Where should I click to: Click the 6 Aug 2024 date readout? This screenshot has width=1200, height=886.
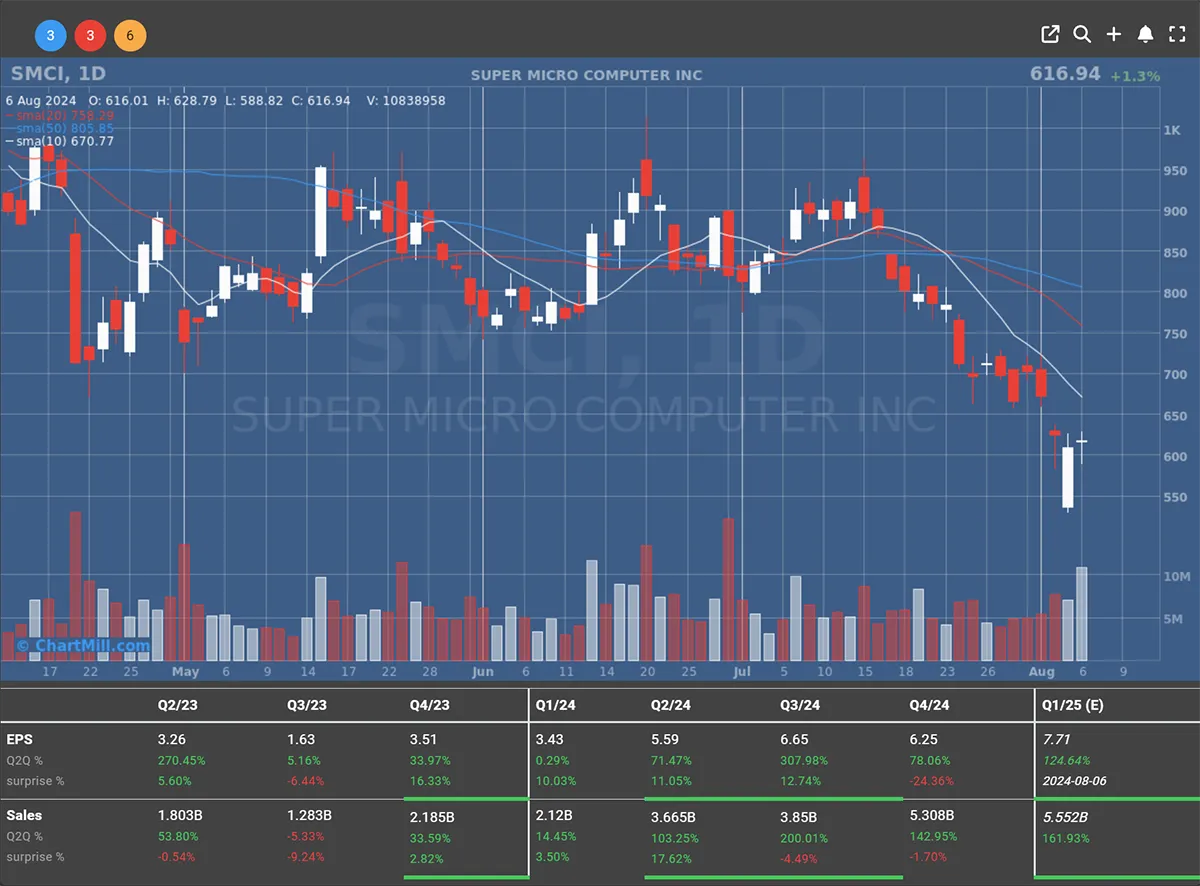[41, 101]
